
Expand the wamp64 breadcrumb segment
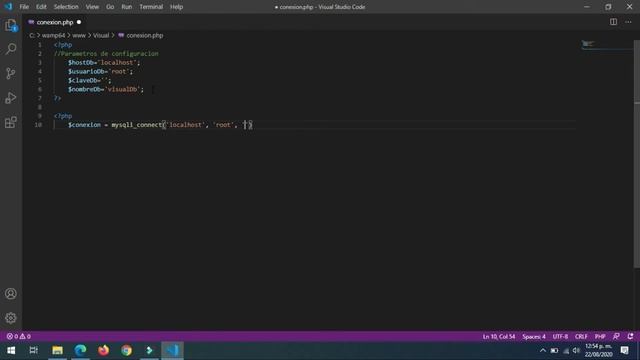coord(53,36)
